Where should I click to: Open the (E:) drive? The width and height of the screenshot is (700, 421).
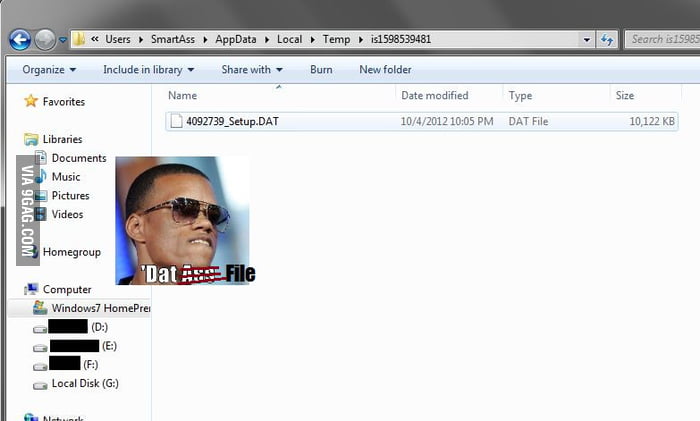point(109,346)
